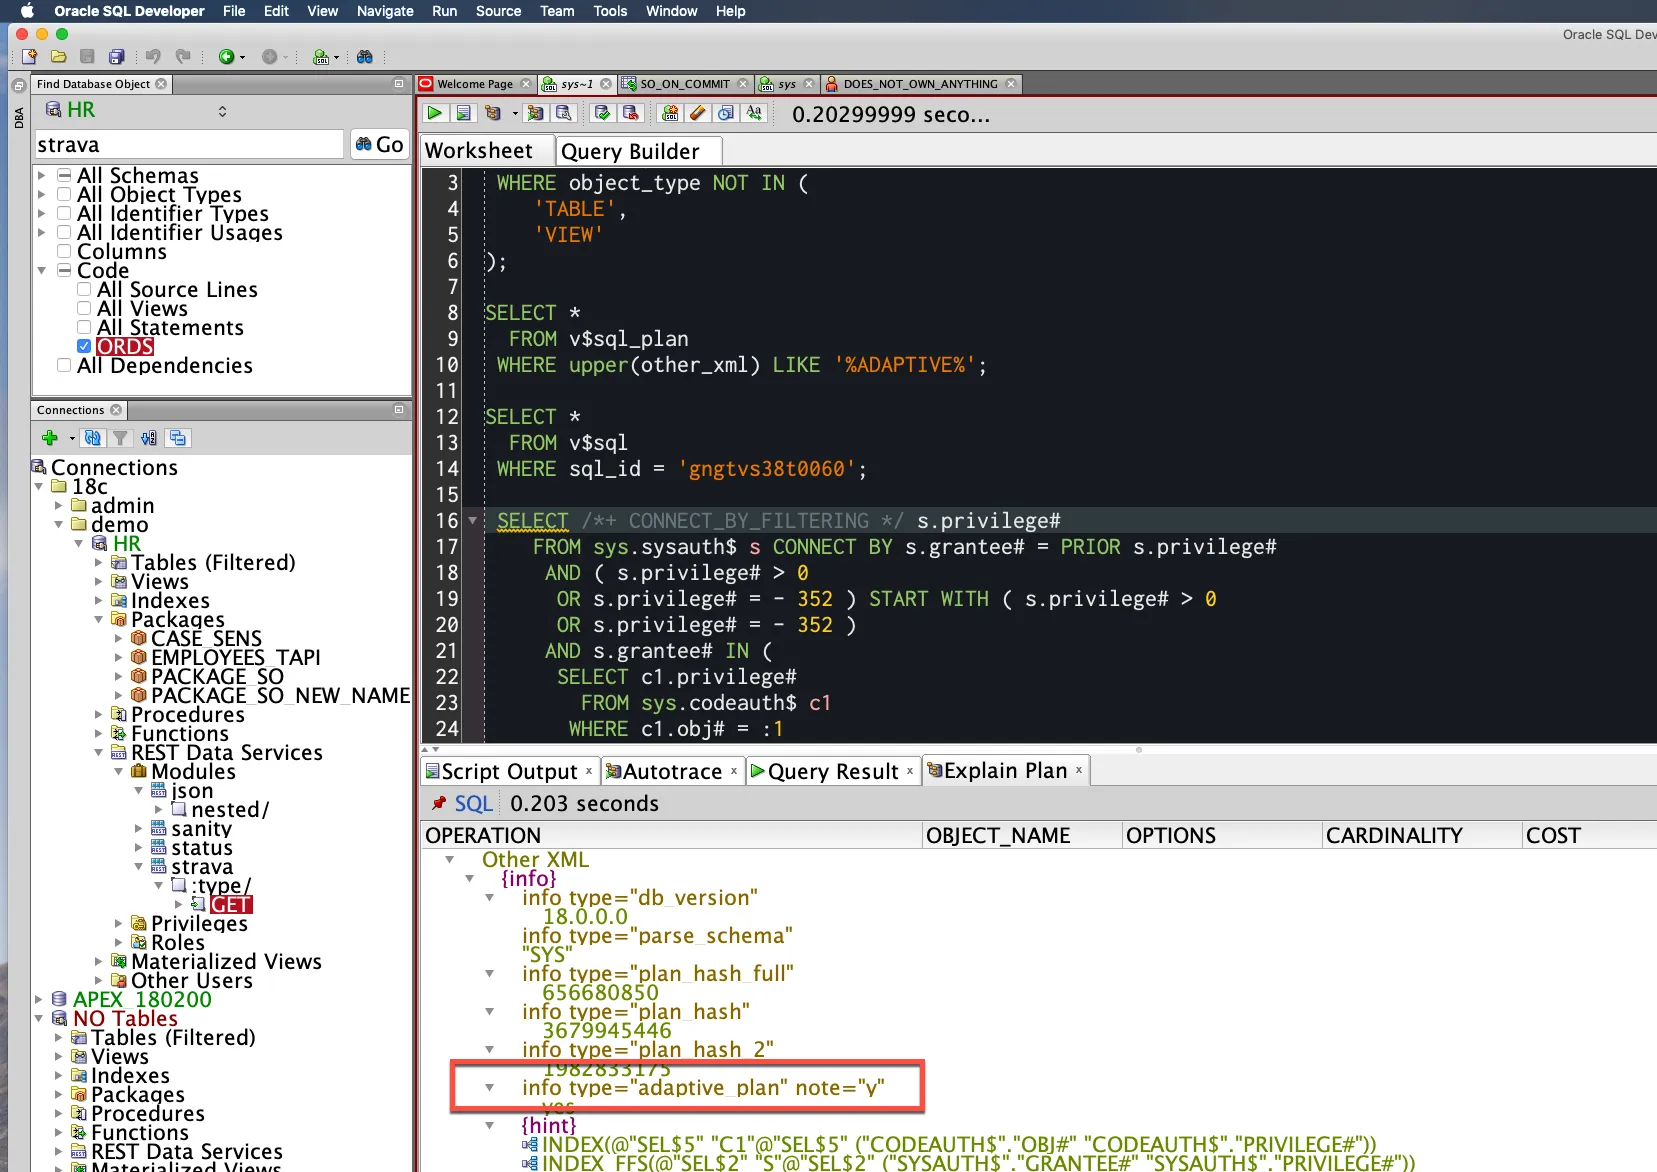Screen dimensions: 1657x1172
Task: Open the Navigate menu
Action: [x=385, y=11]
